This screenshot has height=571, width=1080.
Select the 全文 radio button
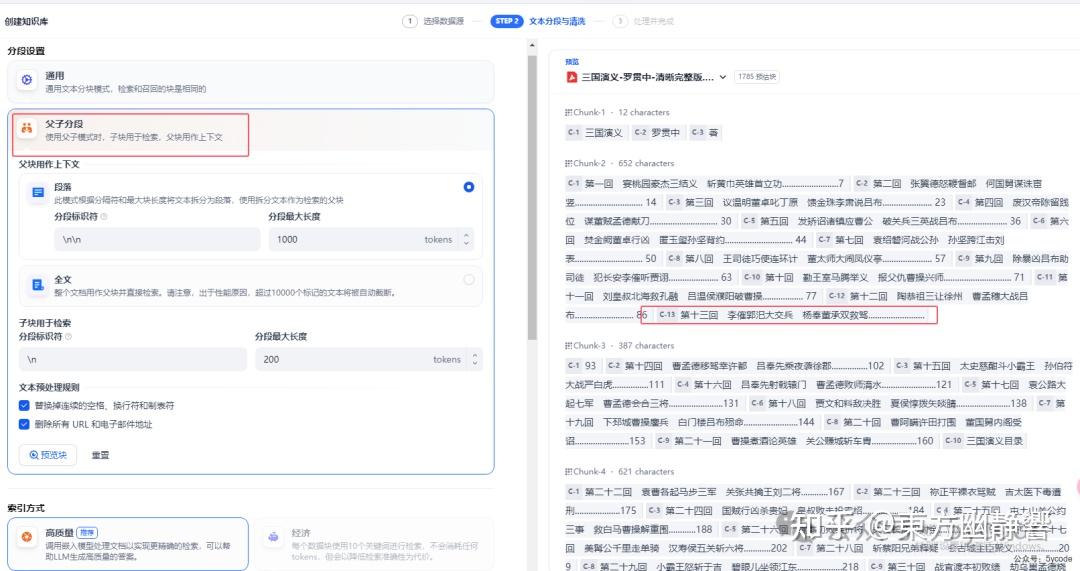[468, 280]
